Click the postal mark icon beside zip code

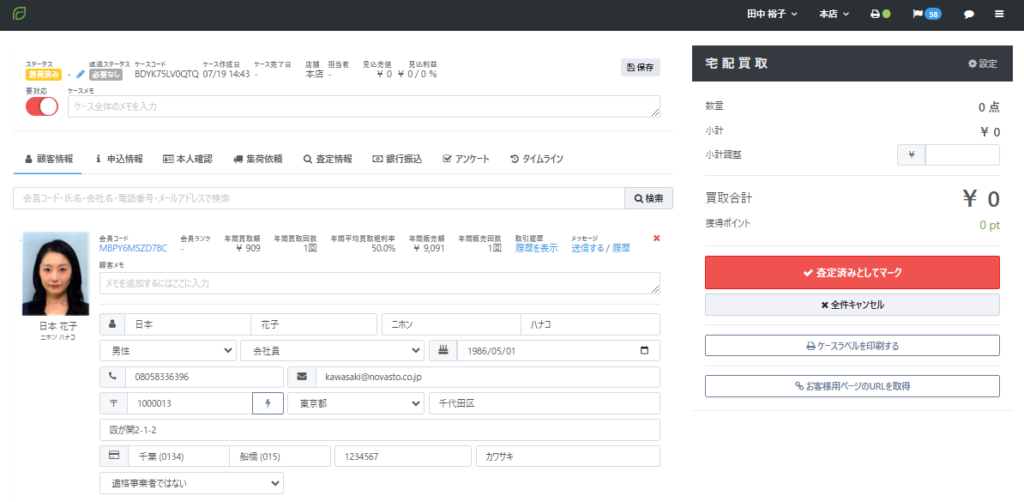tap(114, 403)
